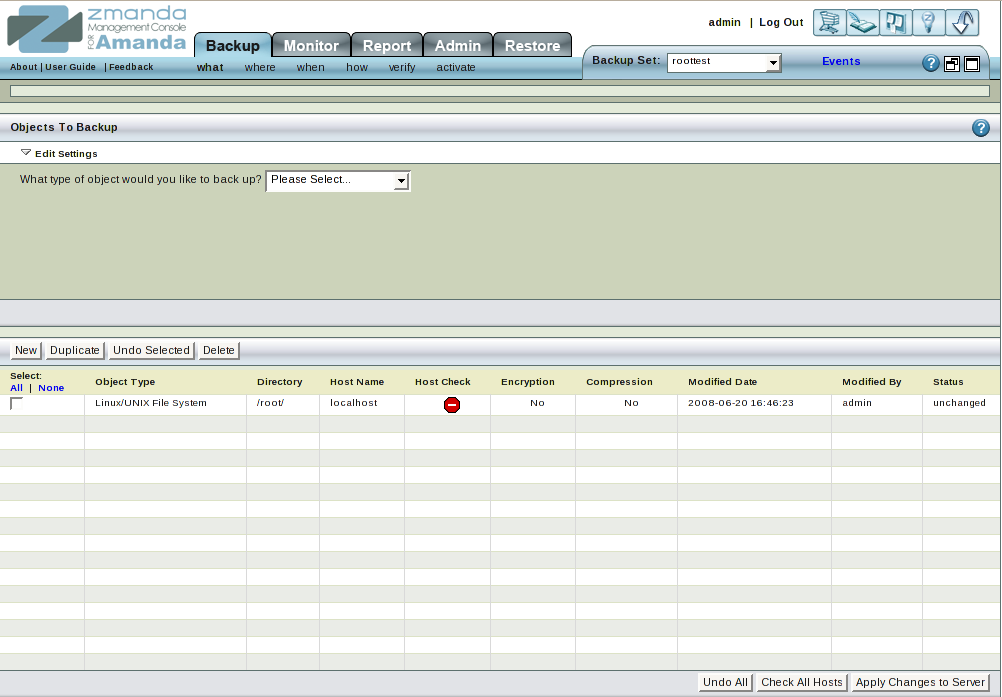The image size is (1002, 697).
Task: Click the single full-window icon
Action: 972,64
